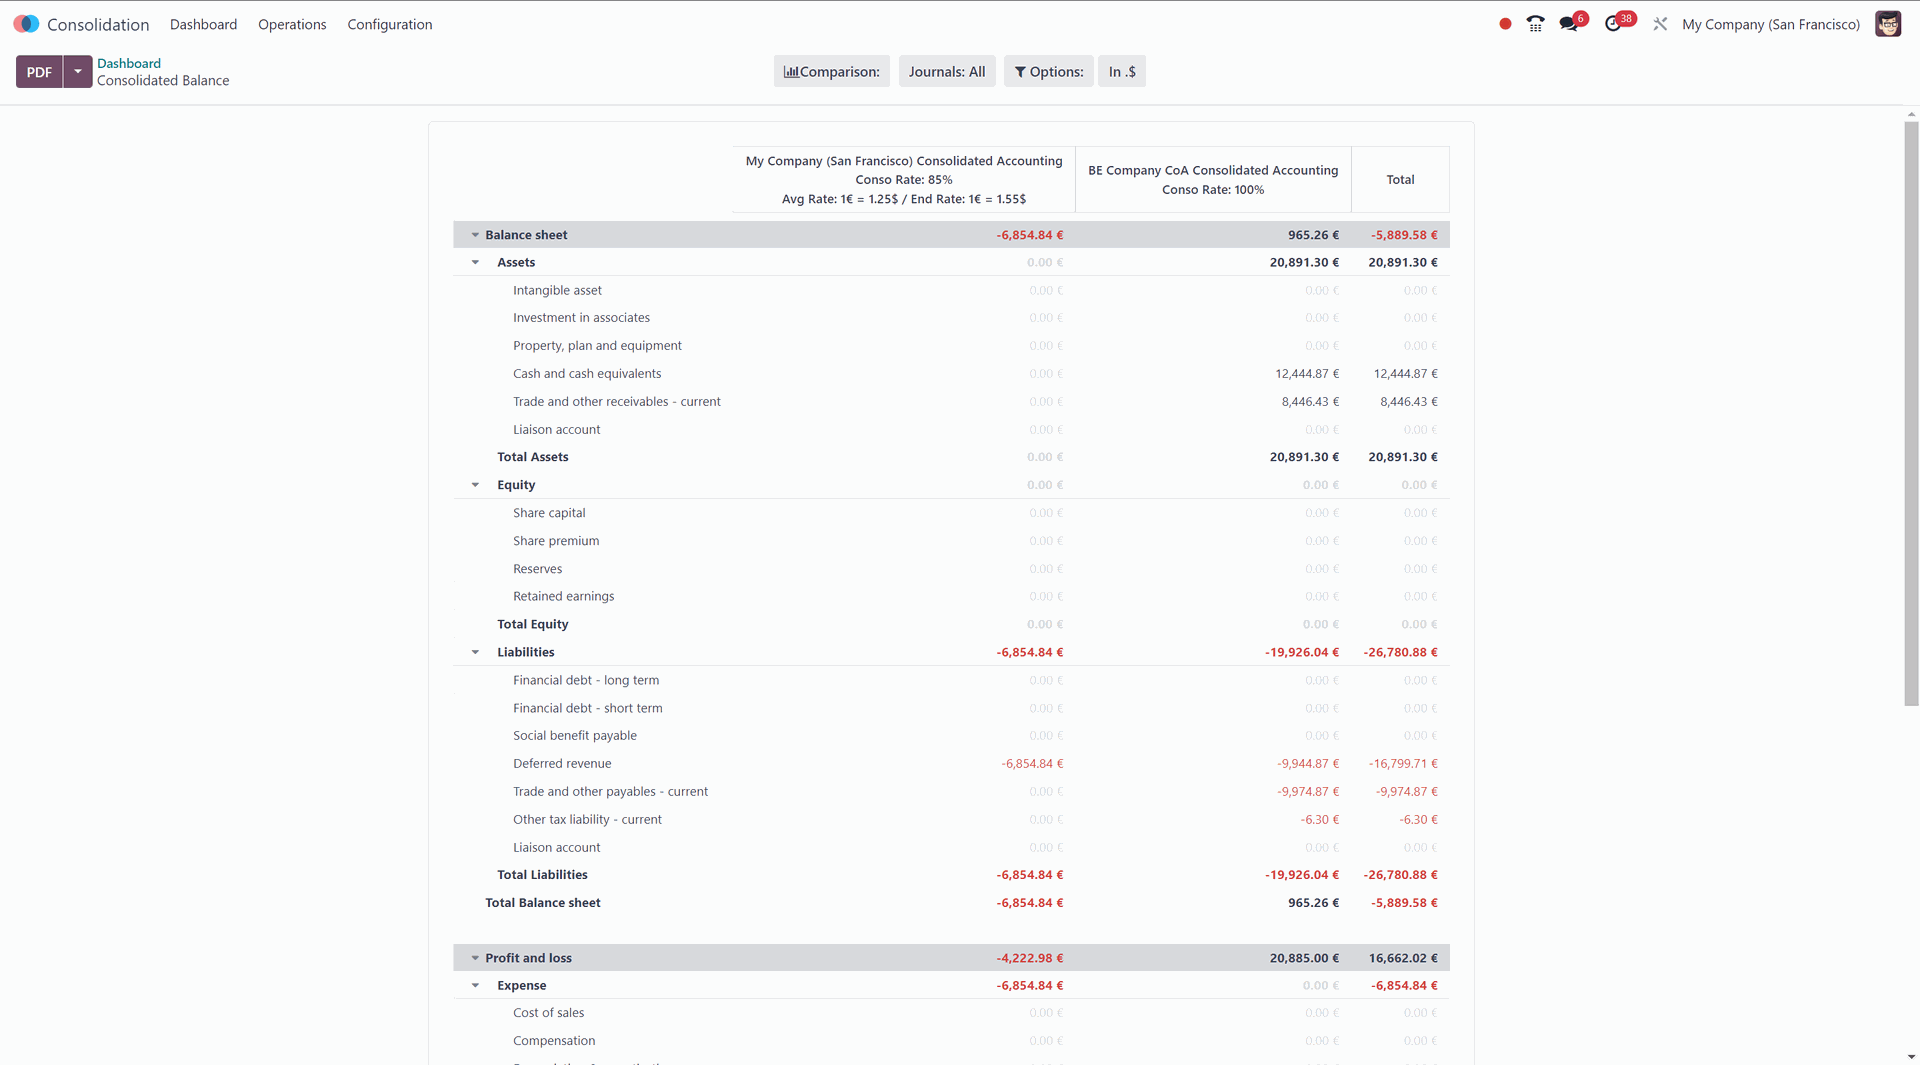Click the -9,974.87 € BE Company payables value

[1307, 791]
